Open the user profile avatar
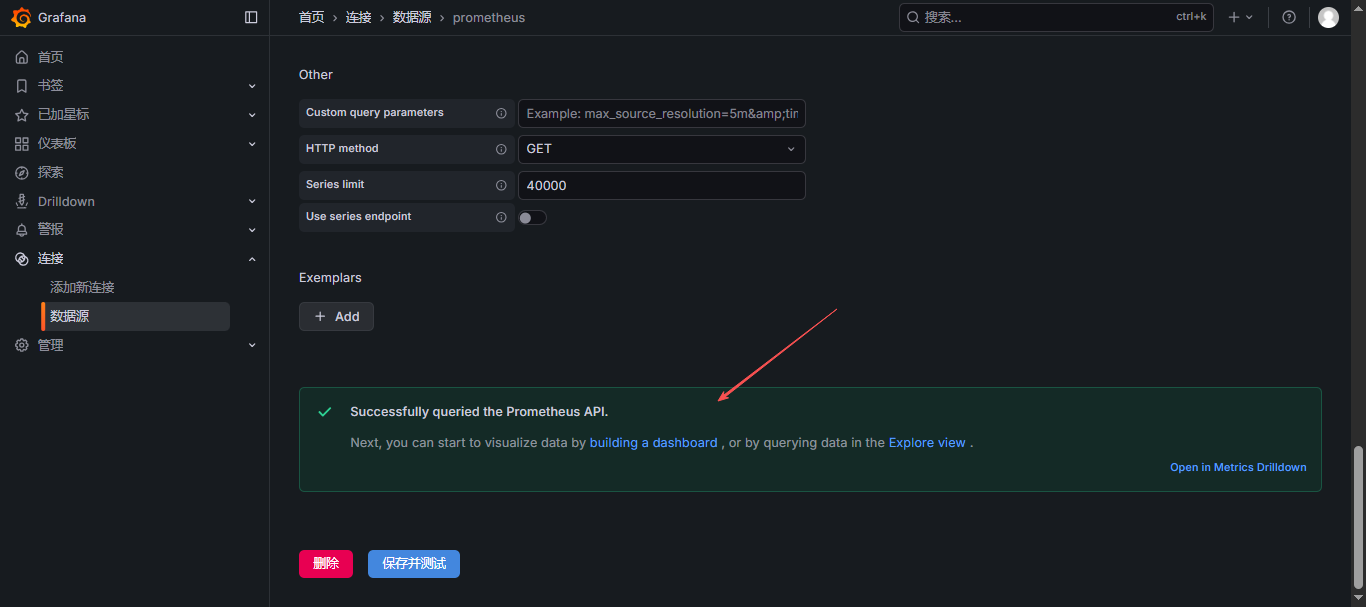 1328,17
